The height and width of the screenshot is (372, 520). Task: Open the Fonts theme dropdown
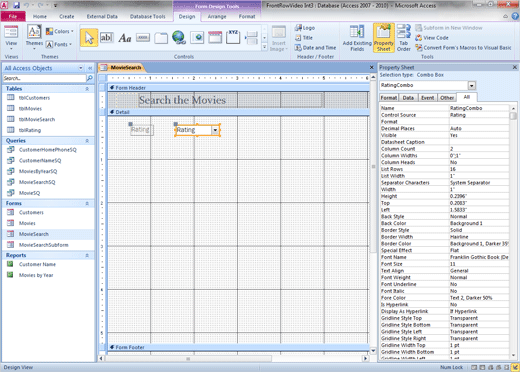(x=59, y=44)
